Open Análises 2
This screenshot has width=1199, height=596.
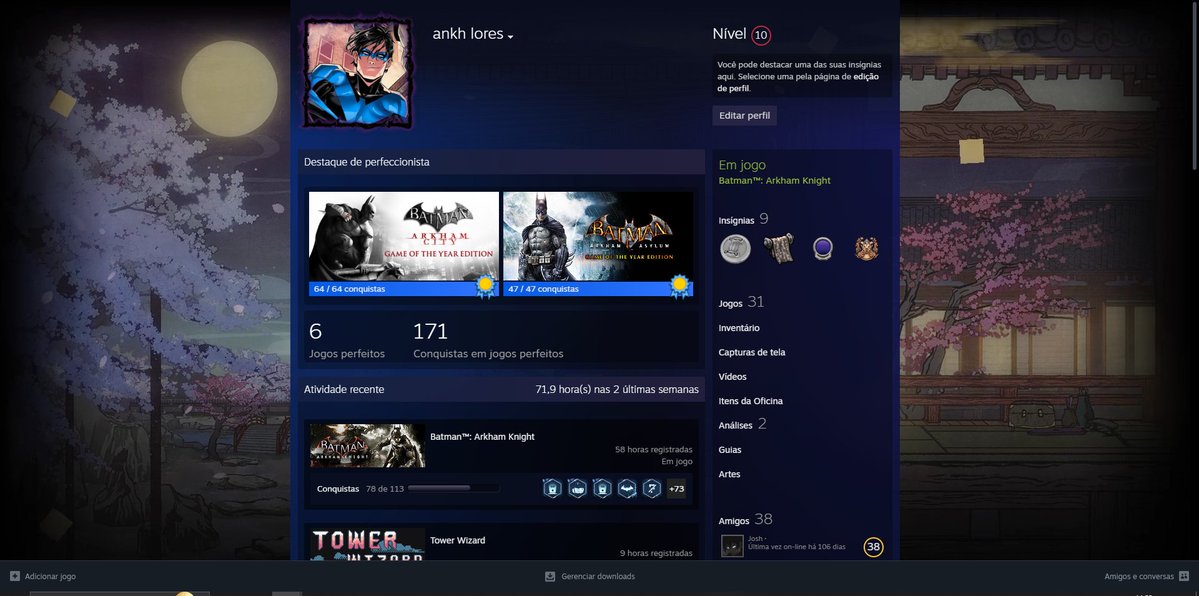pyautogui.click(x=742, y=425)
